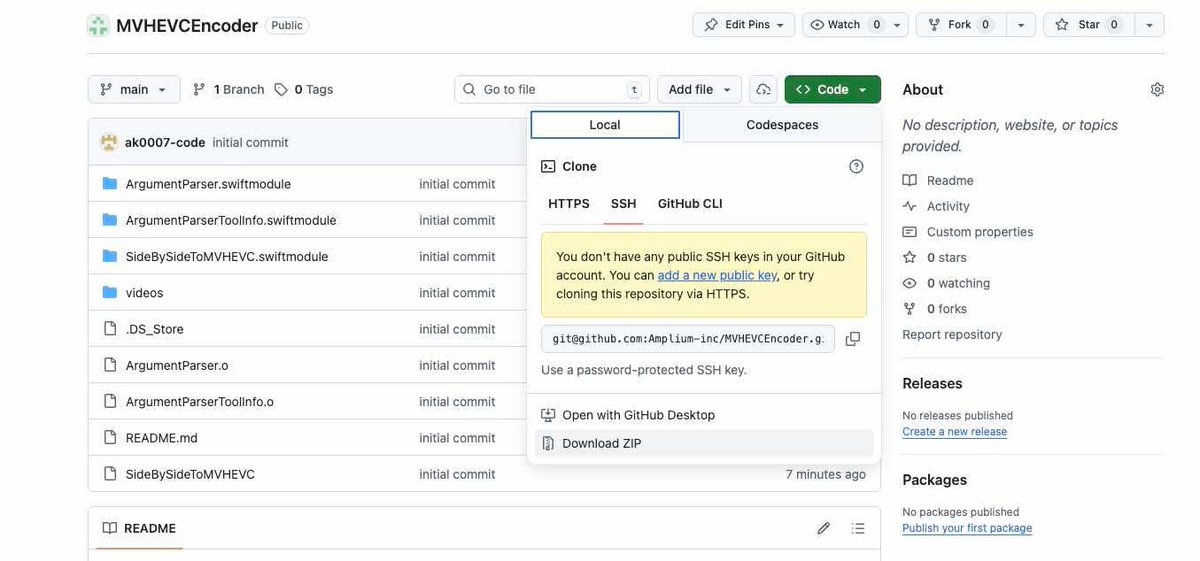Viewport: 1200px width, 561px height.
Task: Open the latest initial commit message
Action: click(x=250, y=142)
